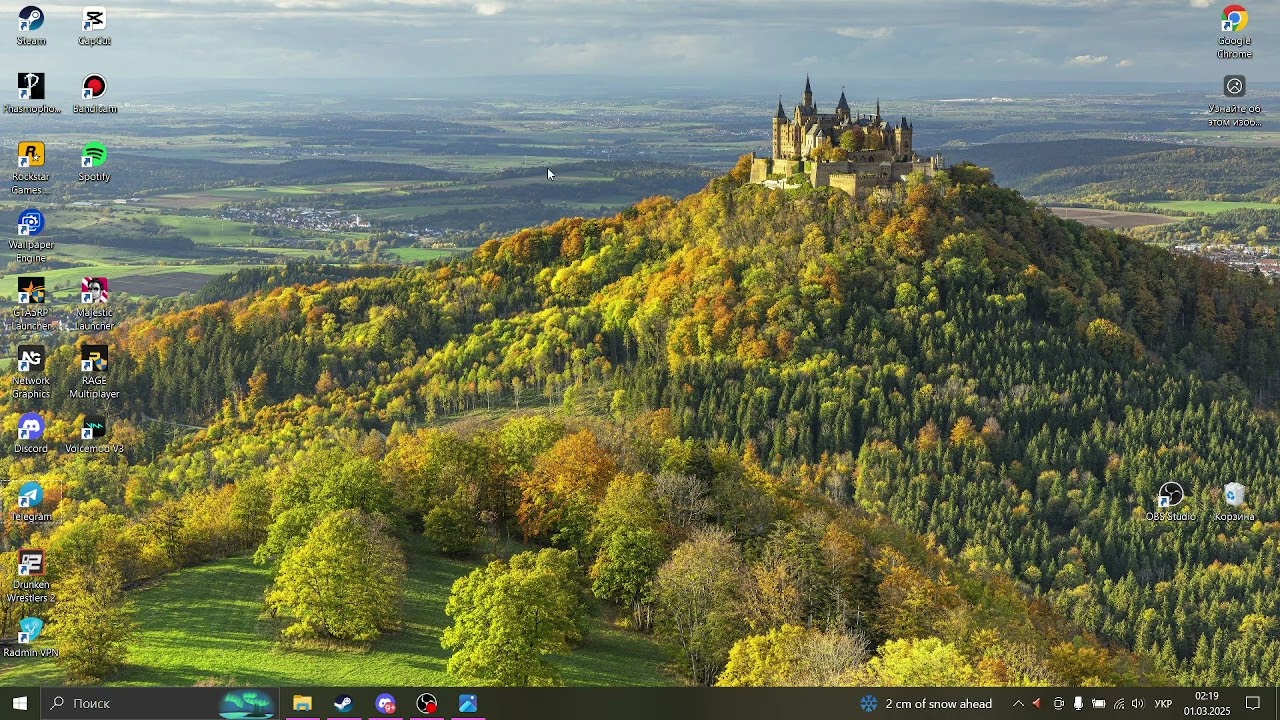
Task: Switch to Discord in the taskbar
Action: [x=385, y=703]
